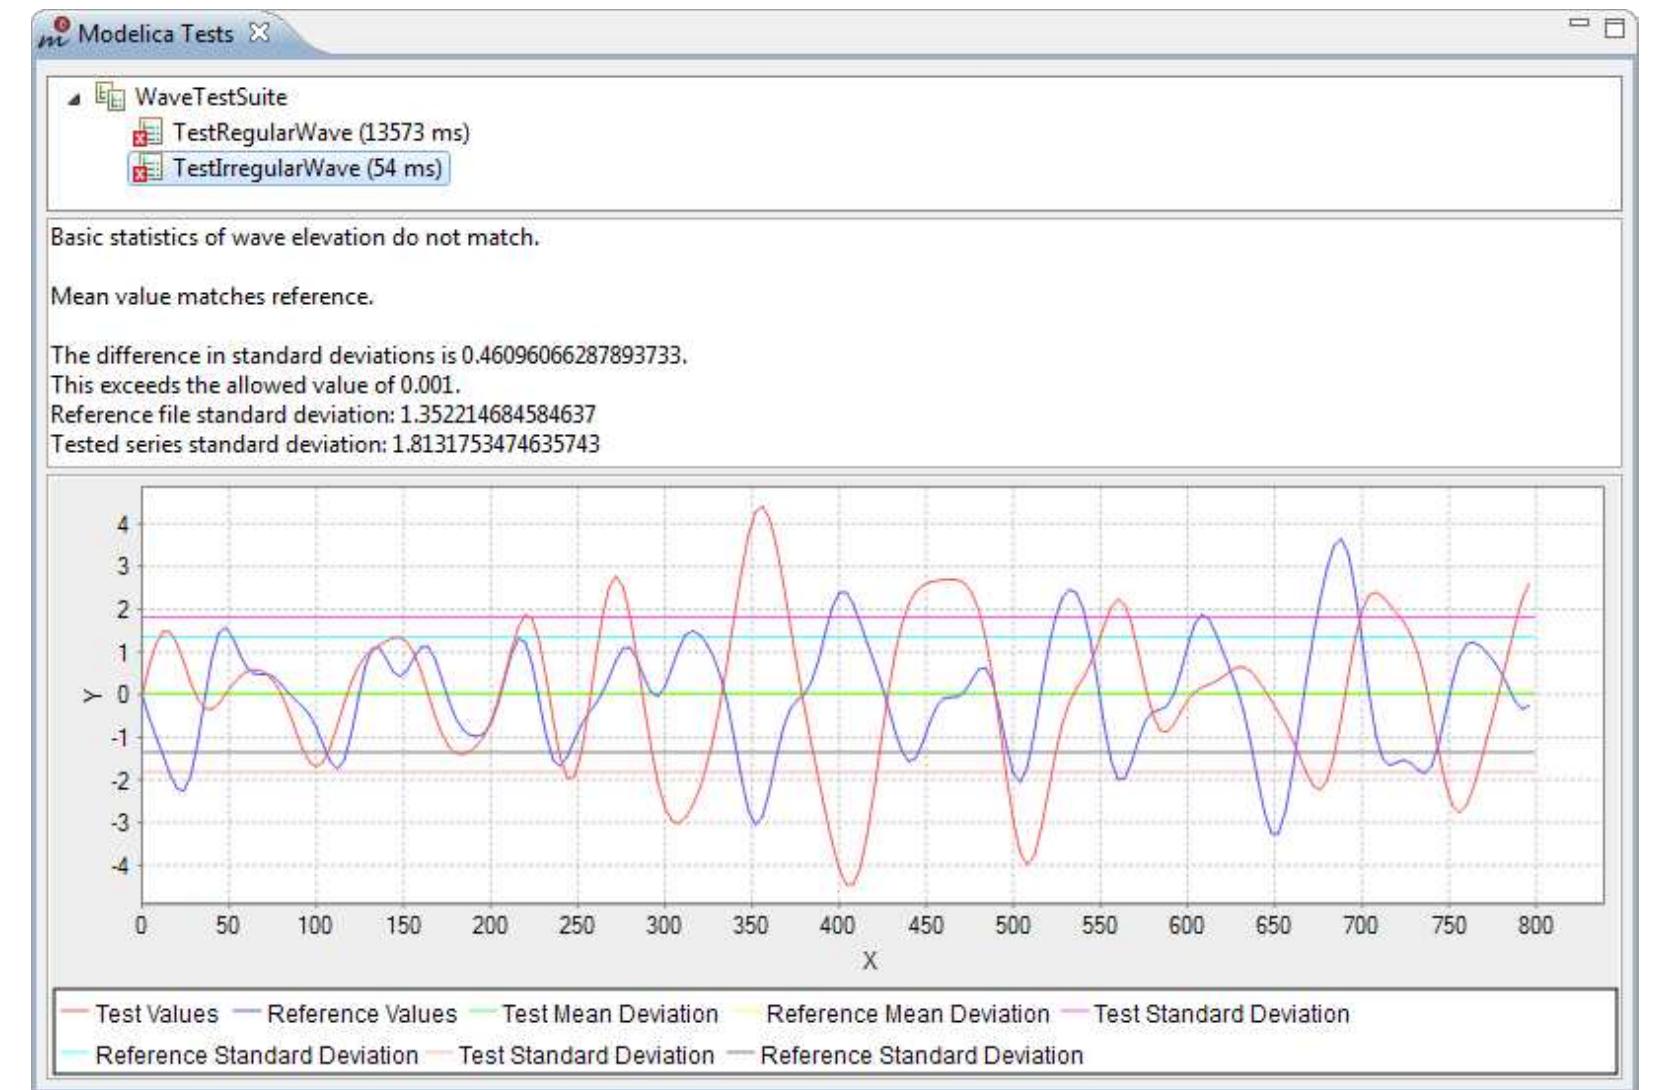Select TestIrregularWave (54 ms) test
Viewport: 1664px width, 1090px height.
point(307,168)
